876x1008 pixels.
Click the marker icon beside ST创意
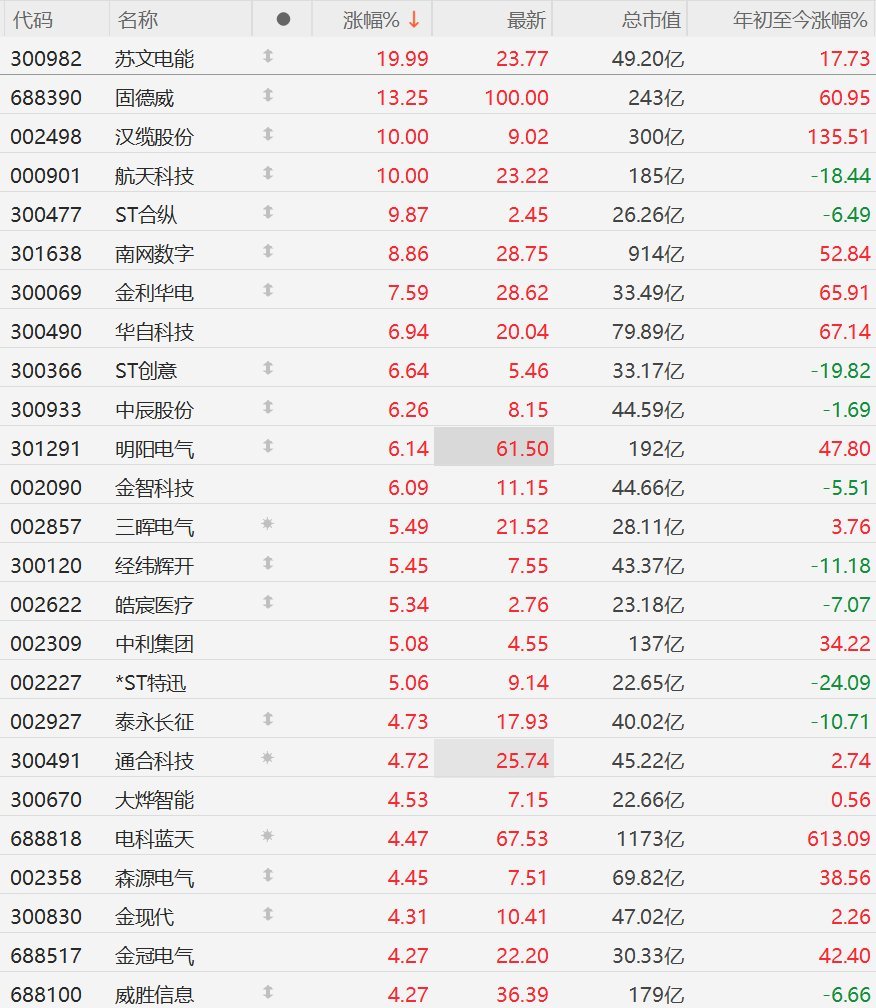[x=268, y=368]
